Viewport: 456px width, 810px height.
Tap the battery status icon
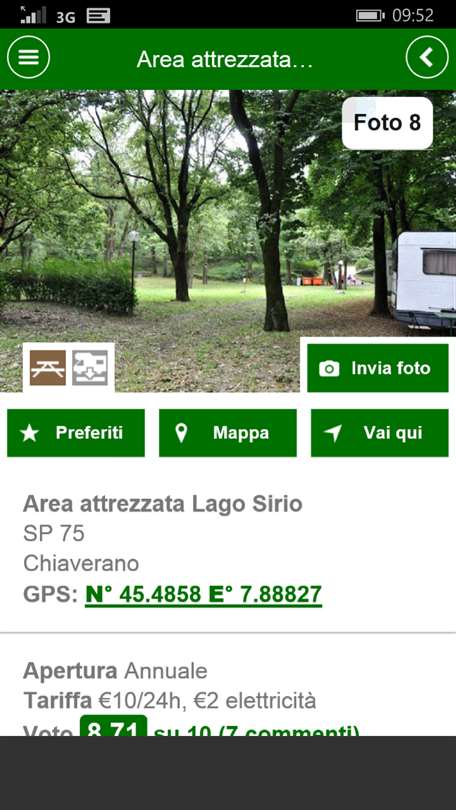(370, 15)
